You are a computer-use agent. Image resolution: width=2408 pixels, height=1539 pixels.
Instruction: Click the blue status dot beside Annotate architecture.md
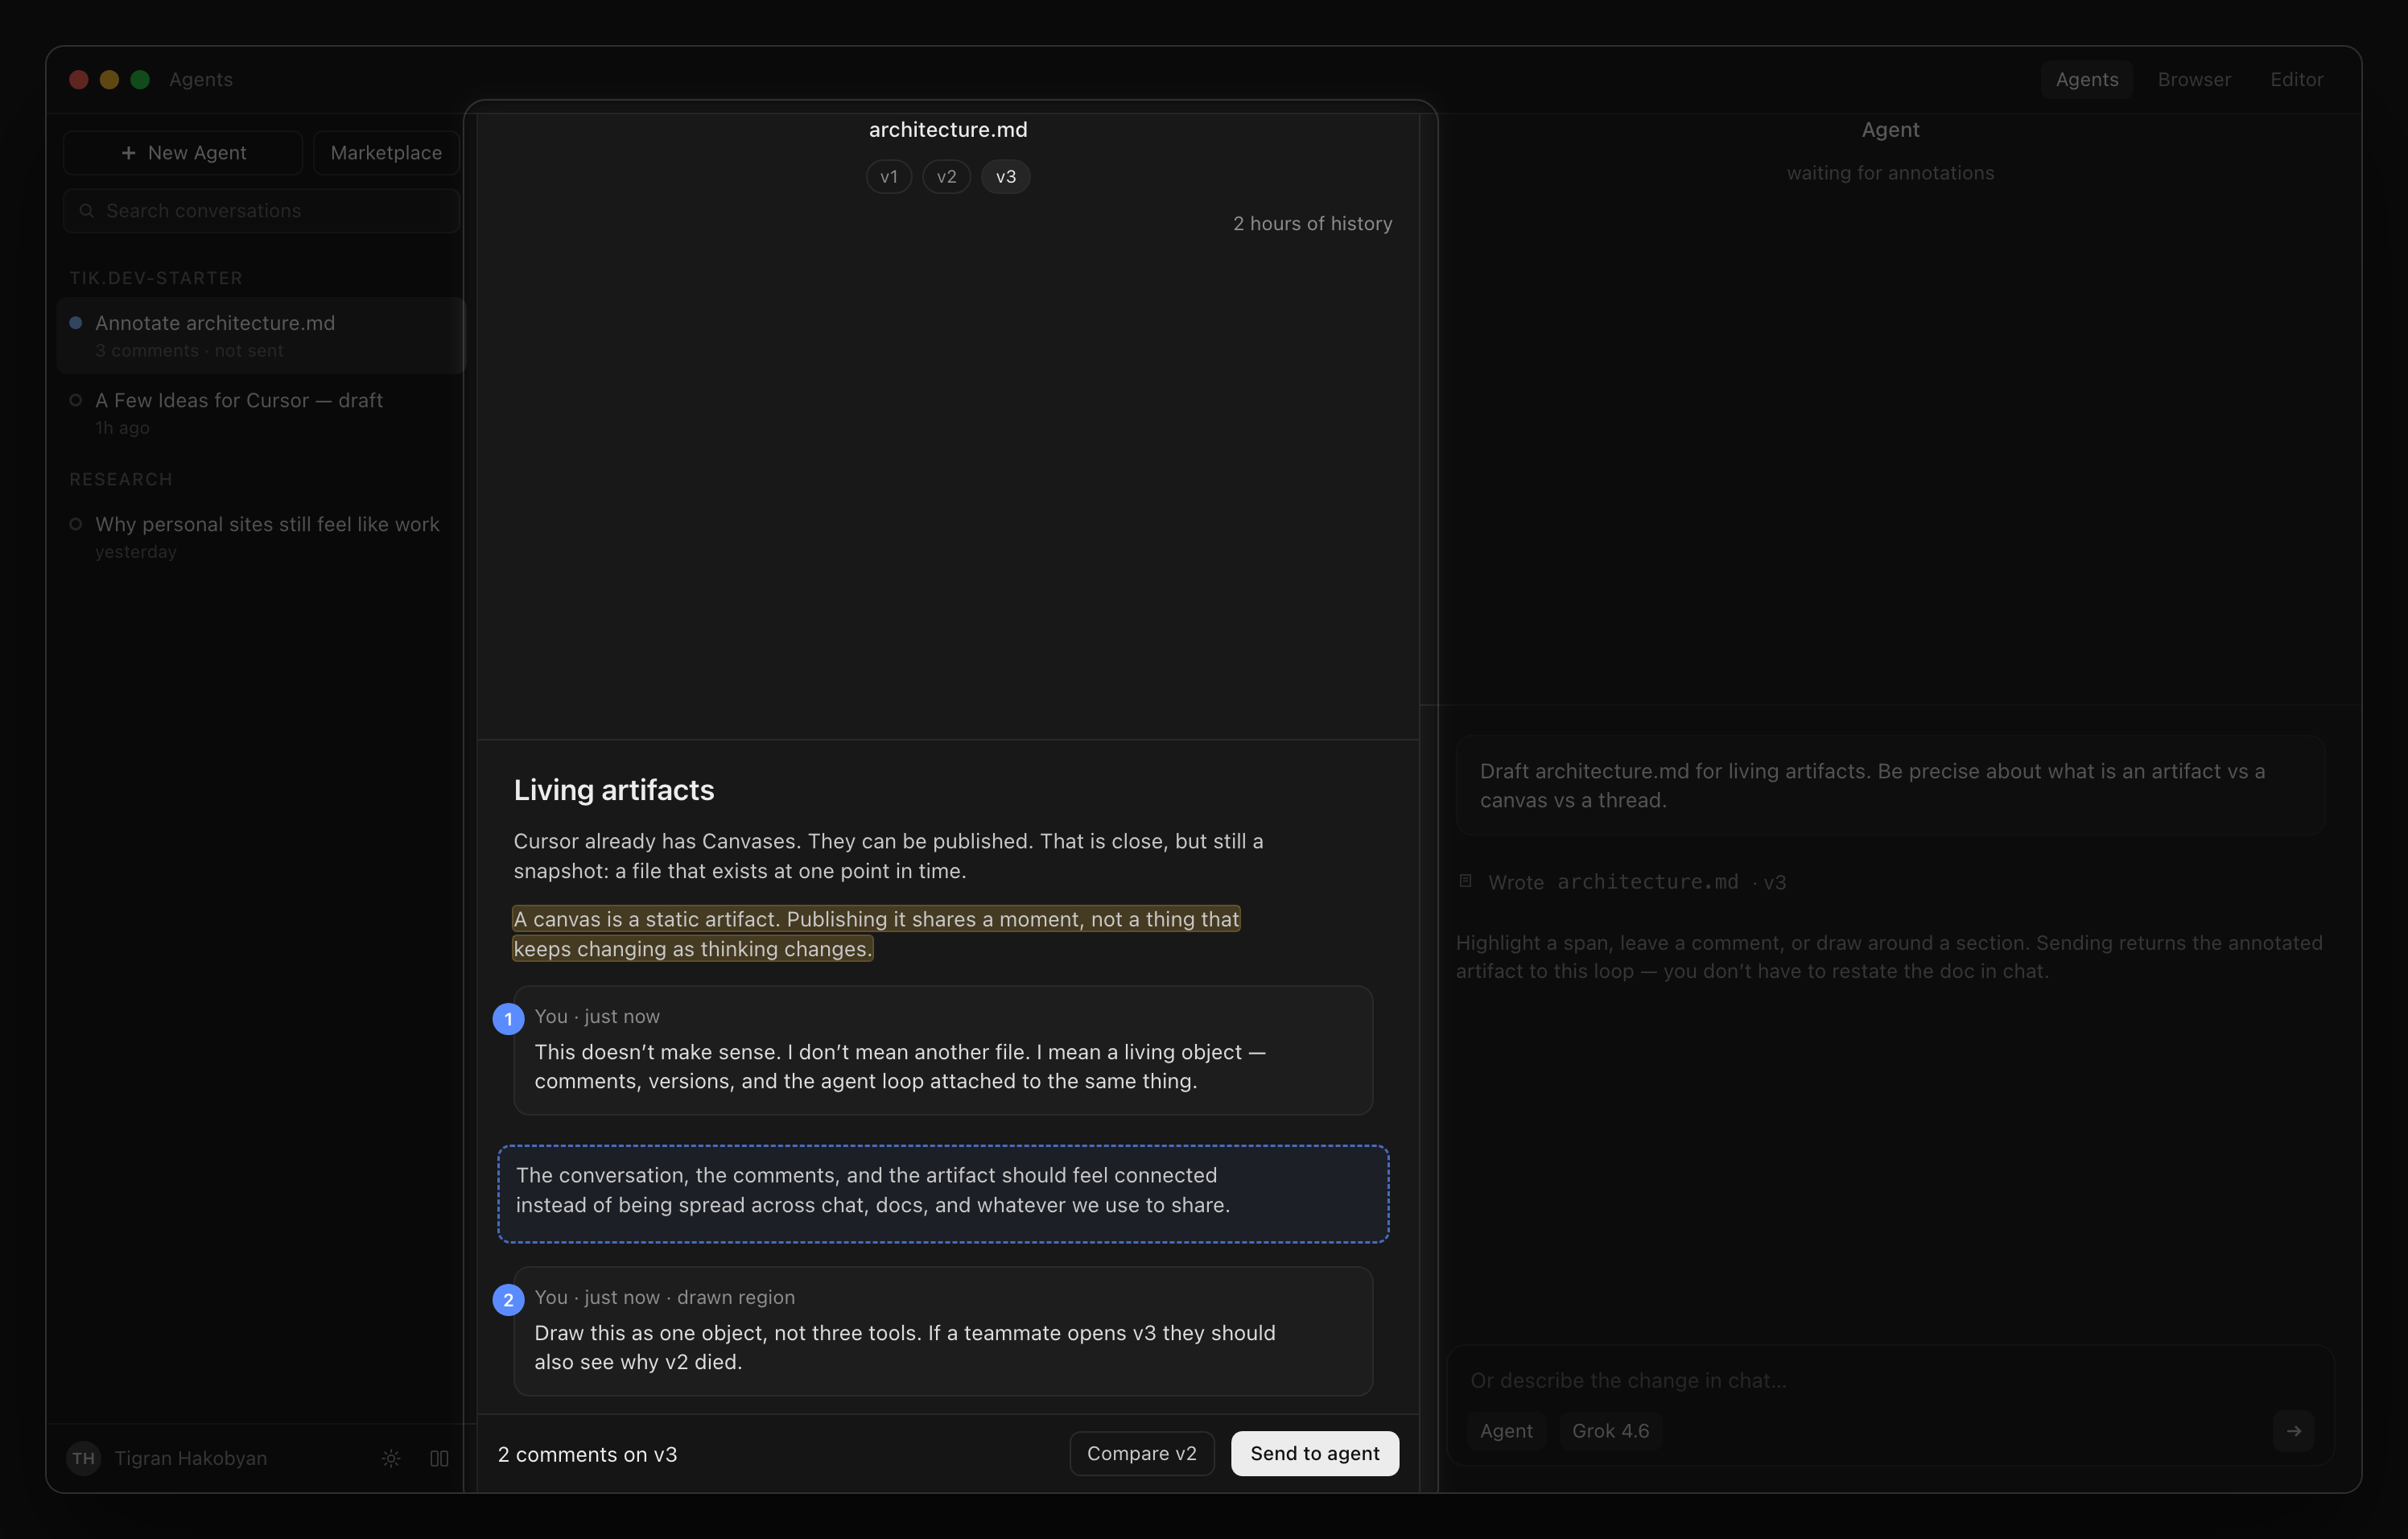point(75,323)
